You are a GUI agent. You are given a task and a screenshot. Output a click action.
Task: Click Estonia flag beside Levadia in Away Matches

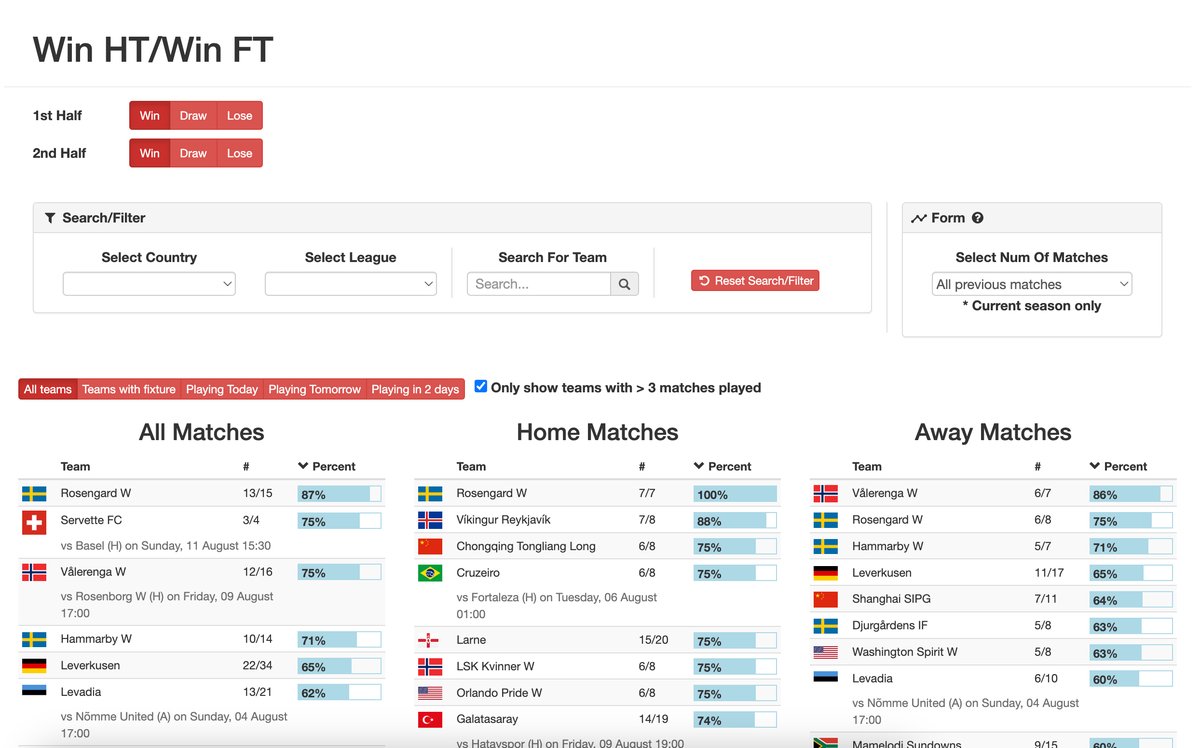826,676
